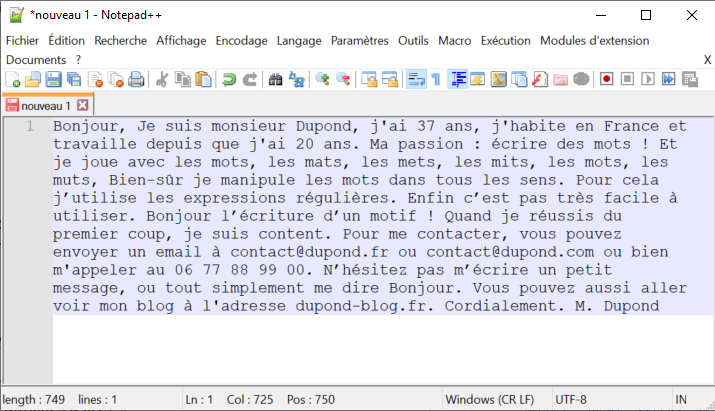
Task: Click the Undo arrow icon
Action: click(229, 79)
